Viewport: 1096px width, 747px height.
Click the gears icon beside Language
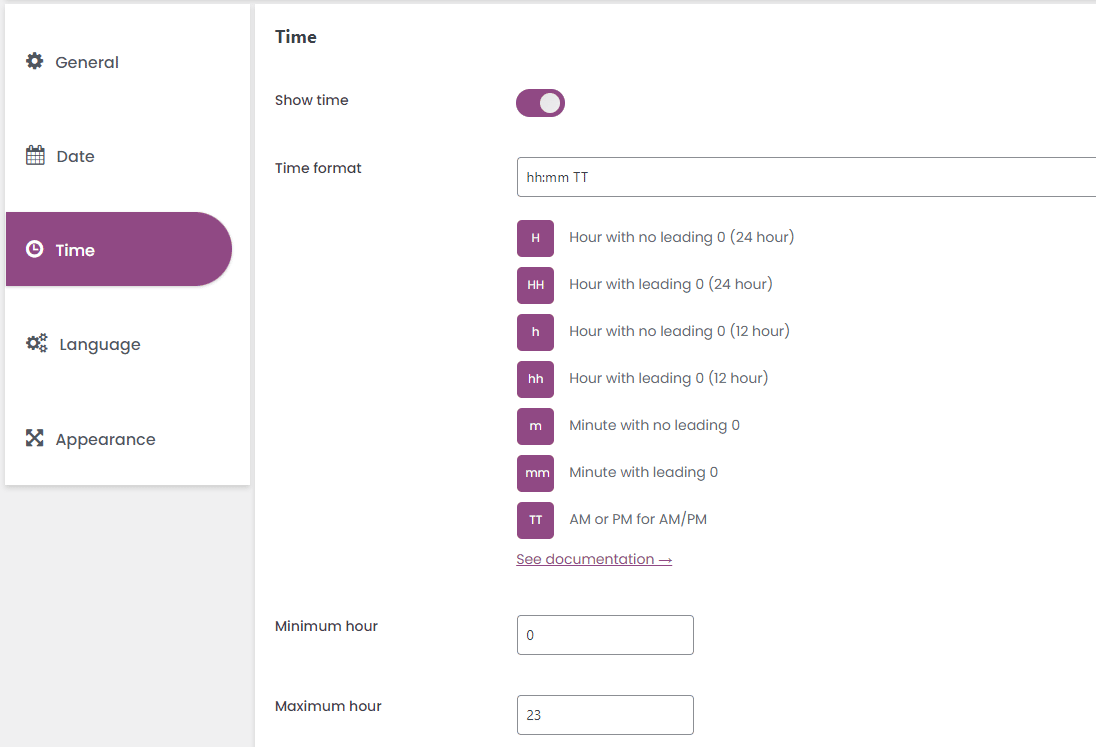pyautogui.click(x=35, y=343)
